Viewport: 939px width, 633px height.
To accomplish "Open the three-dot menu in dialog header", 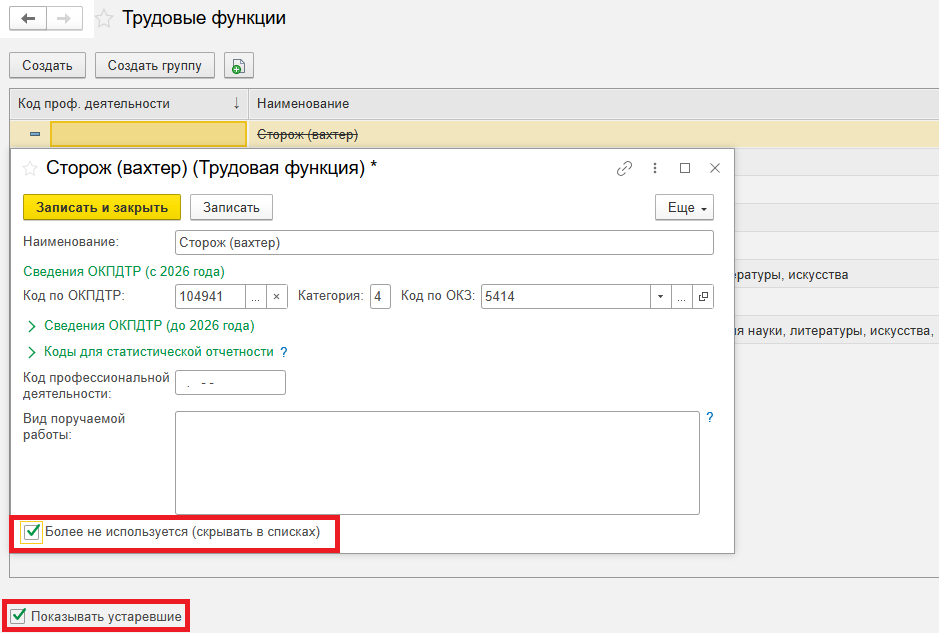I will pos(655,168).
